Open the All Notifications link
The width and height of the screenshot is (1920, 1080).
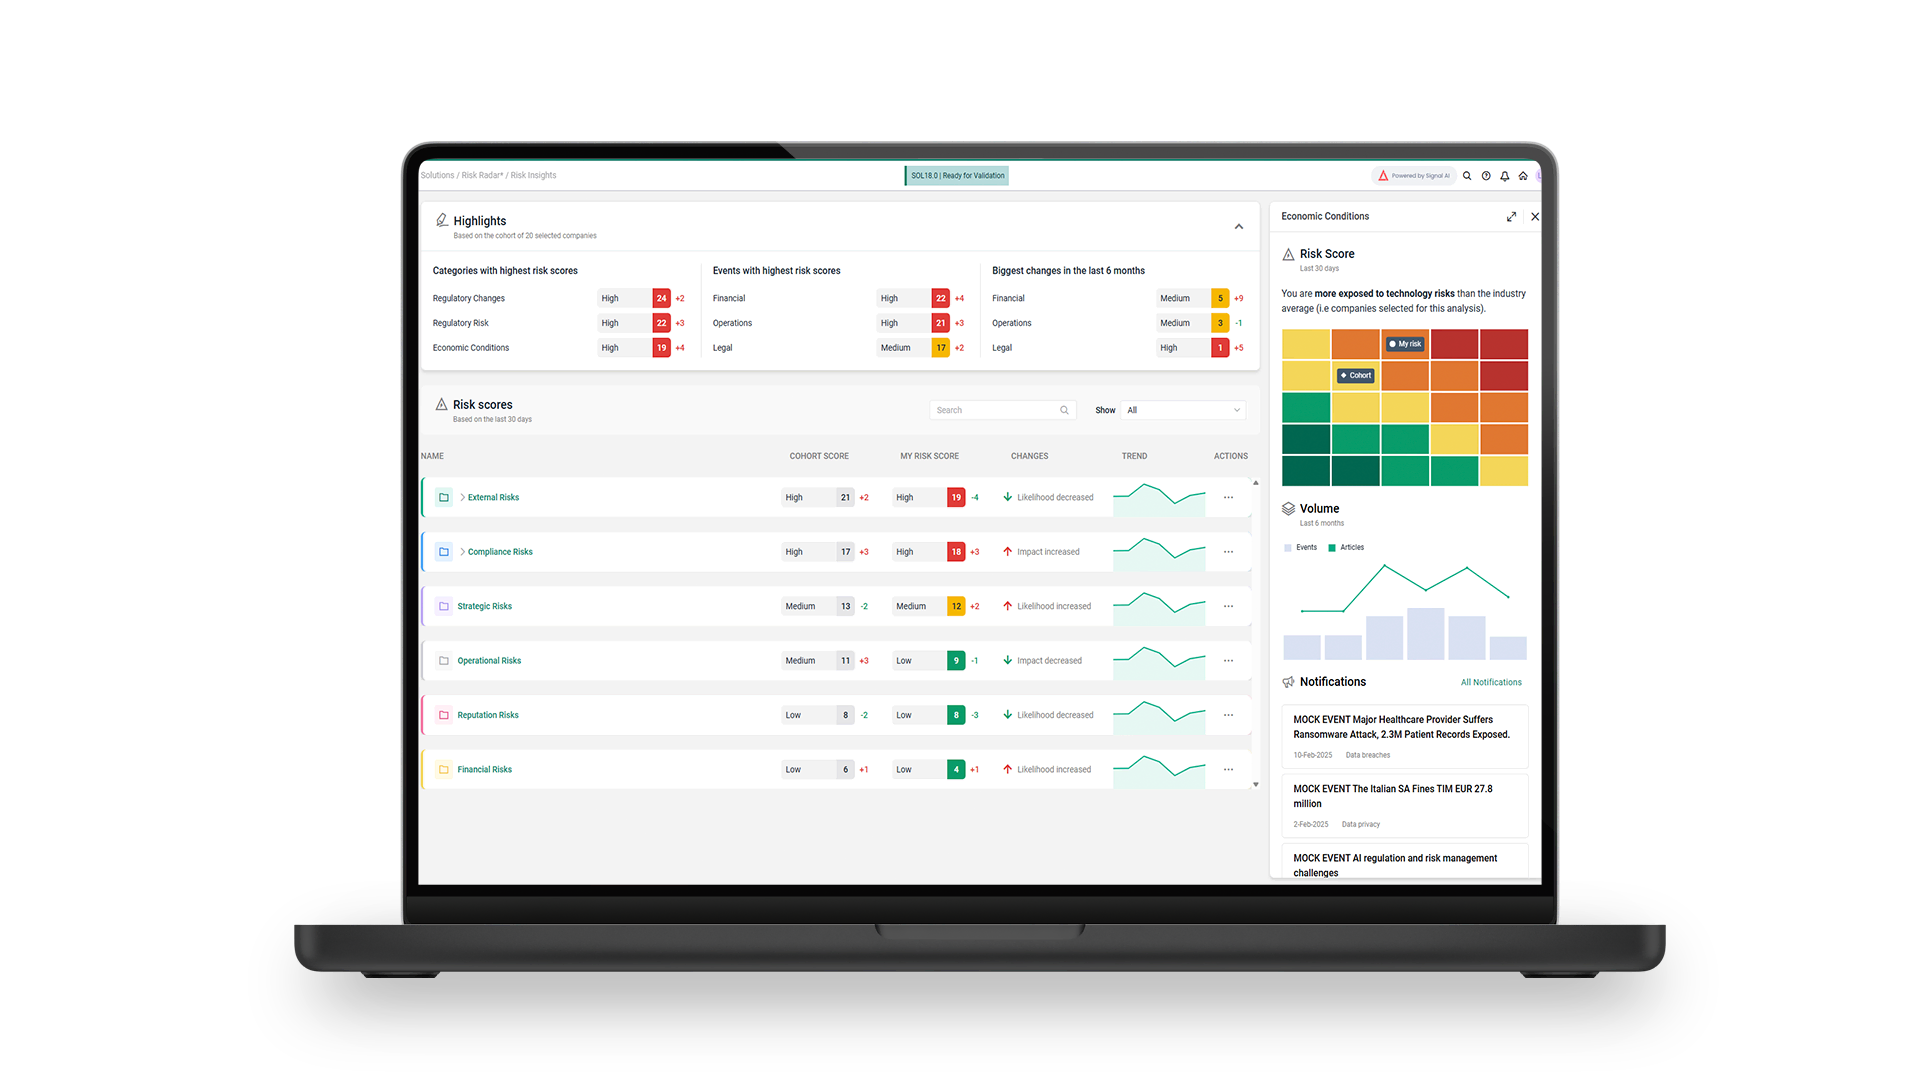[x=1490, y=683]
